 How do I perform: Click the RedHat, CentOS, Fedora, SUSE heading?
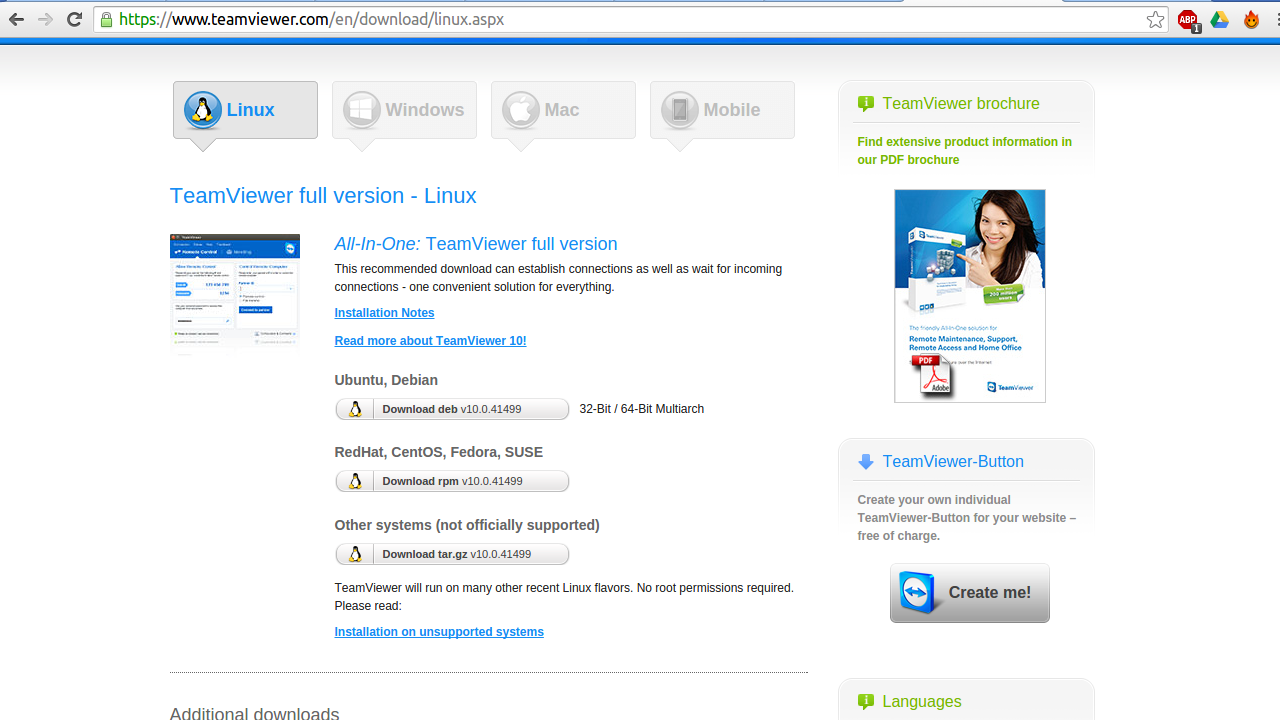pos(439,452)
